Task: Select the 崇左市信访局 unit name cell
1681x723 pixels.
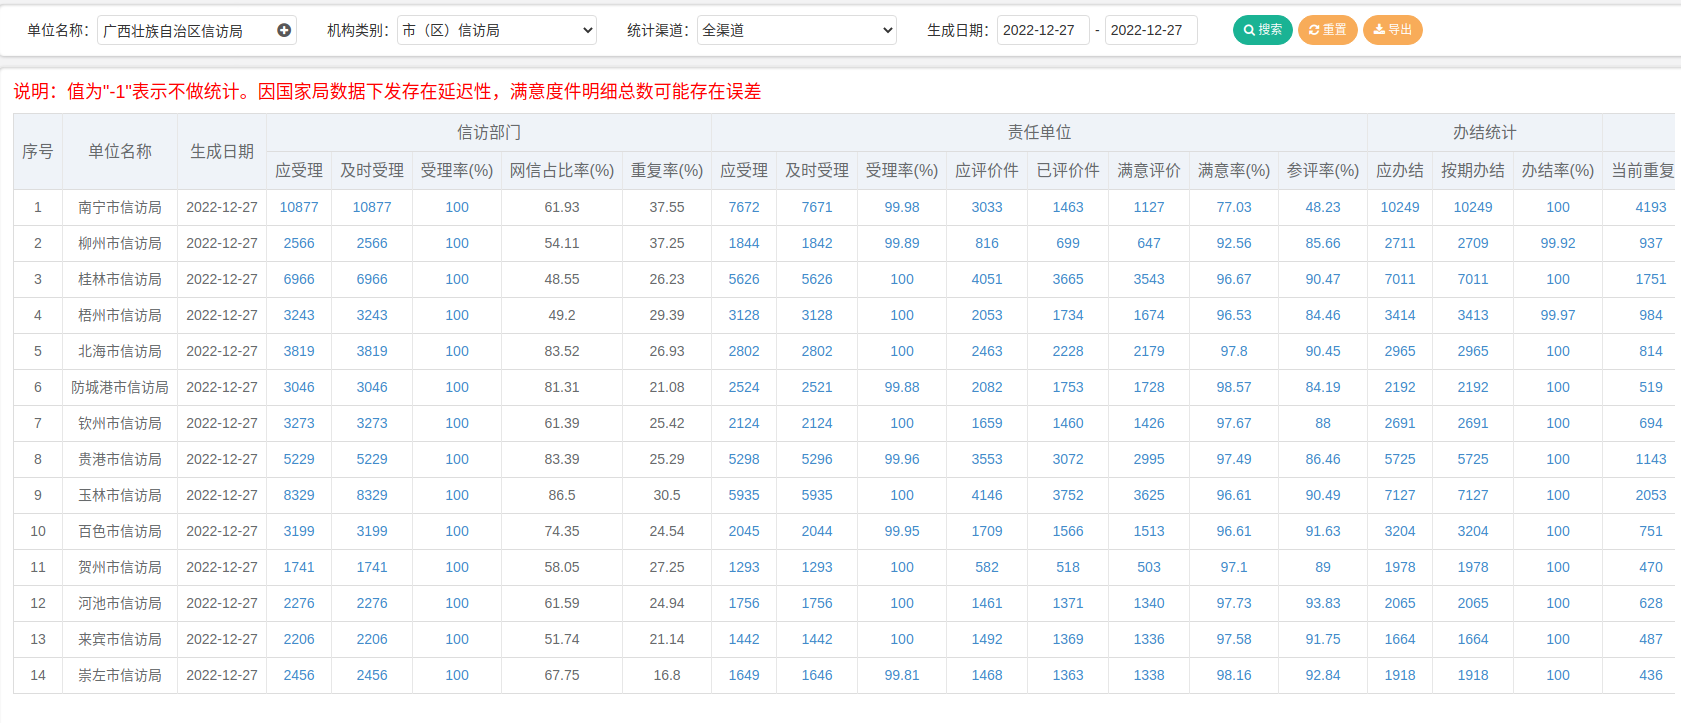Action: click(120, 675)
